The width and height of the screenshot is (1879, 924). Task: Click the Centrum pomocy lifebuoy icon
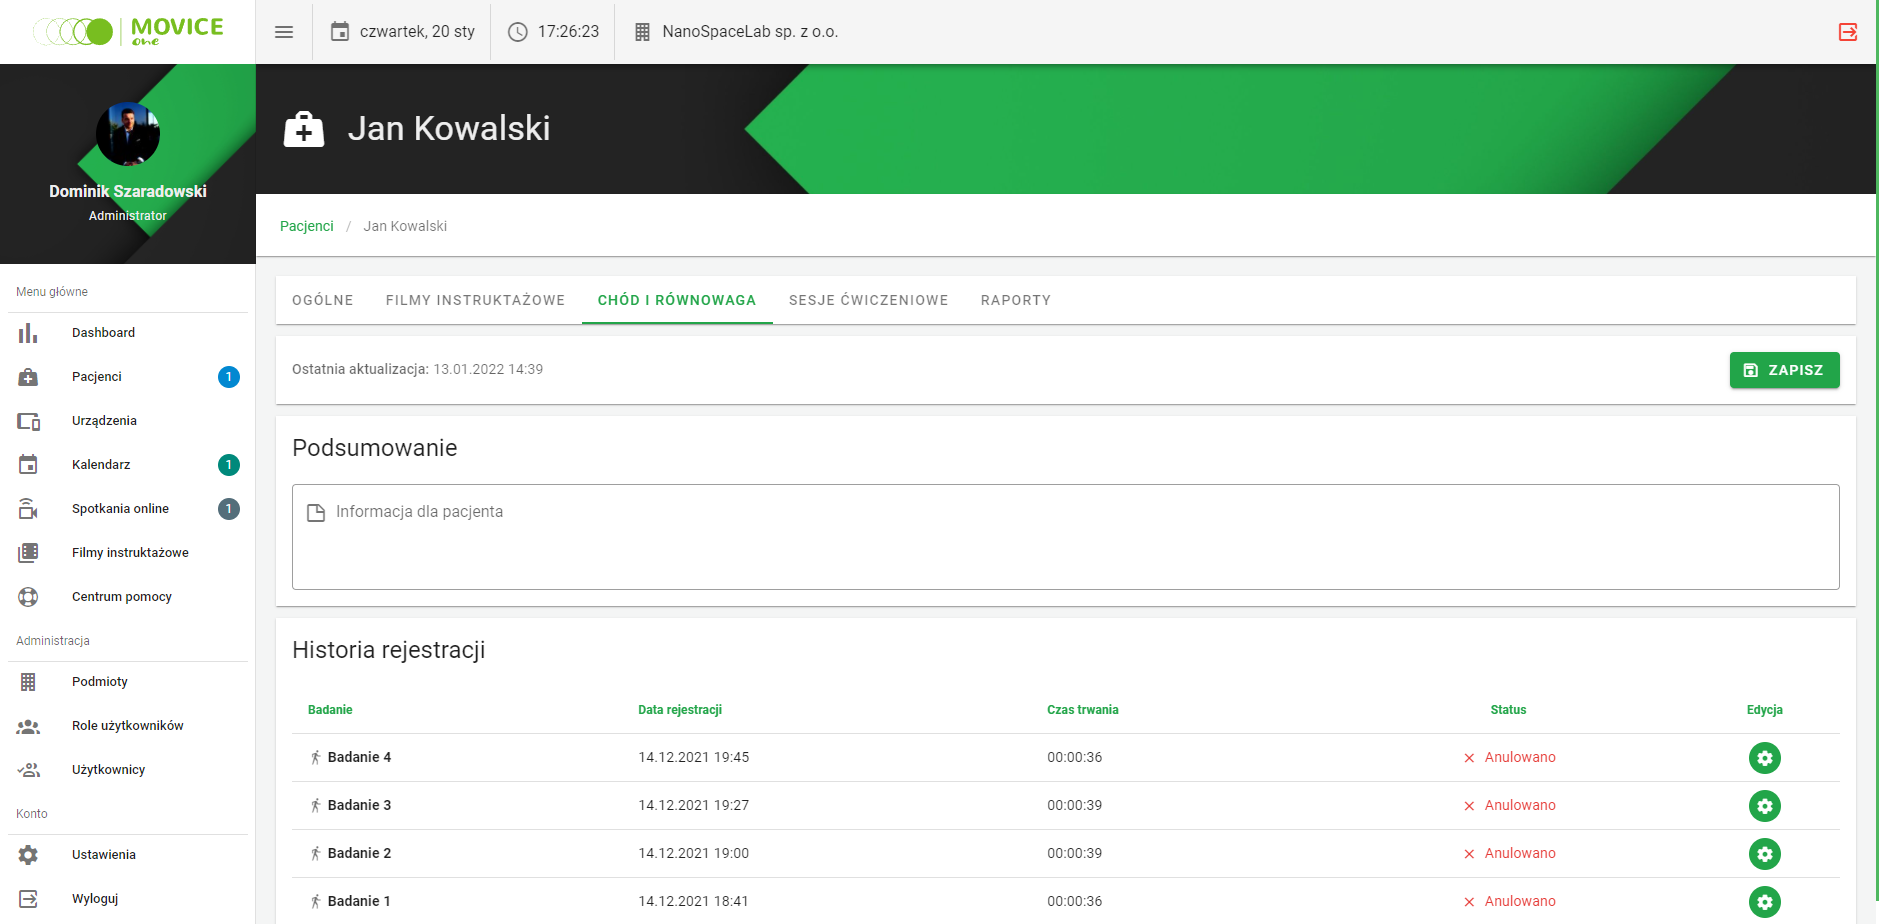coord(28,597)
